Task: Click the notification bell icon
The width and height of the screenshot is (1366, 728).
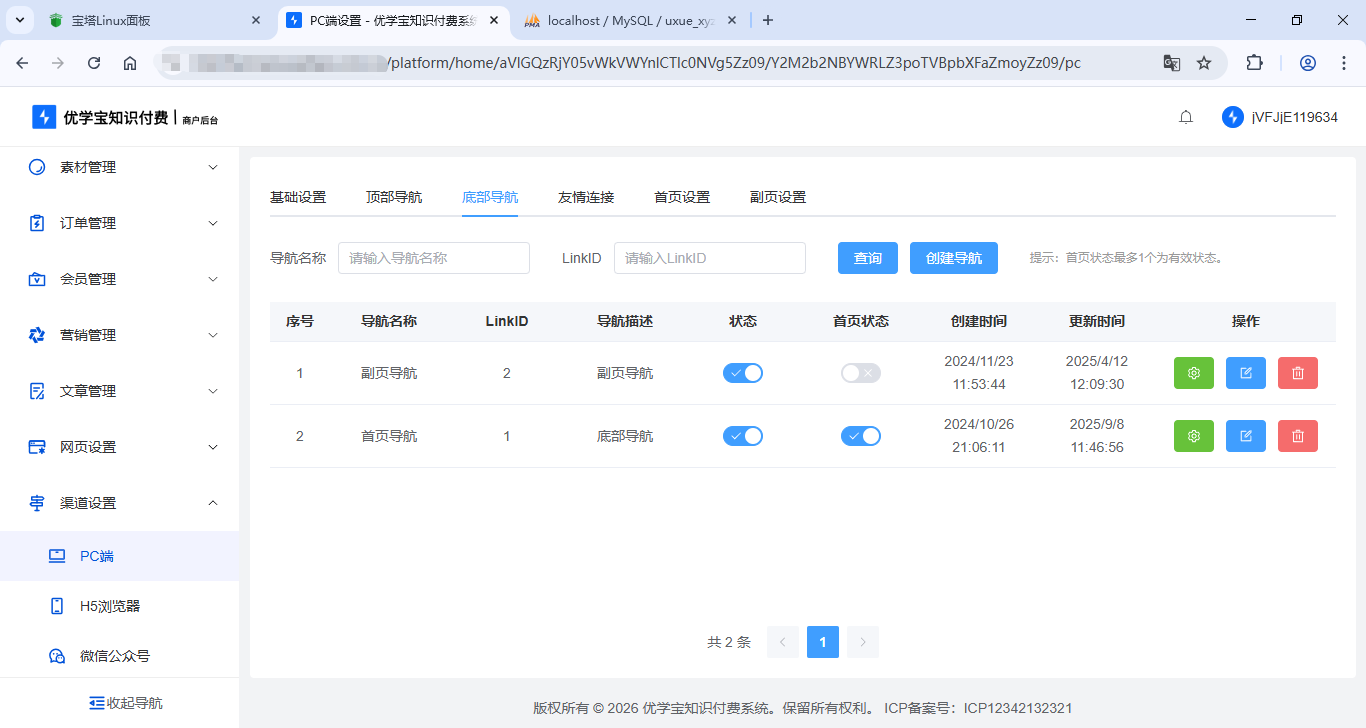Action: [x=1186, y=117]
